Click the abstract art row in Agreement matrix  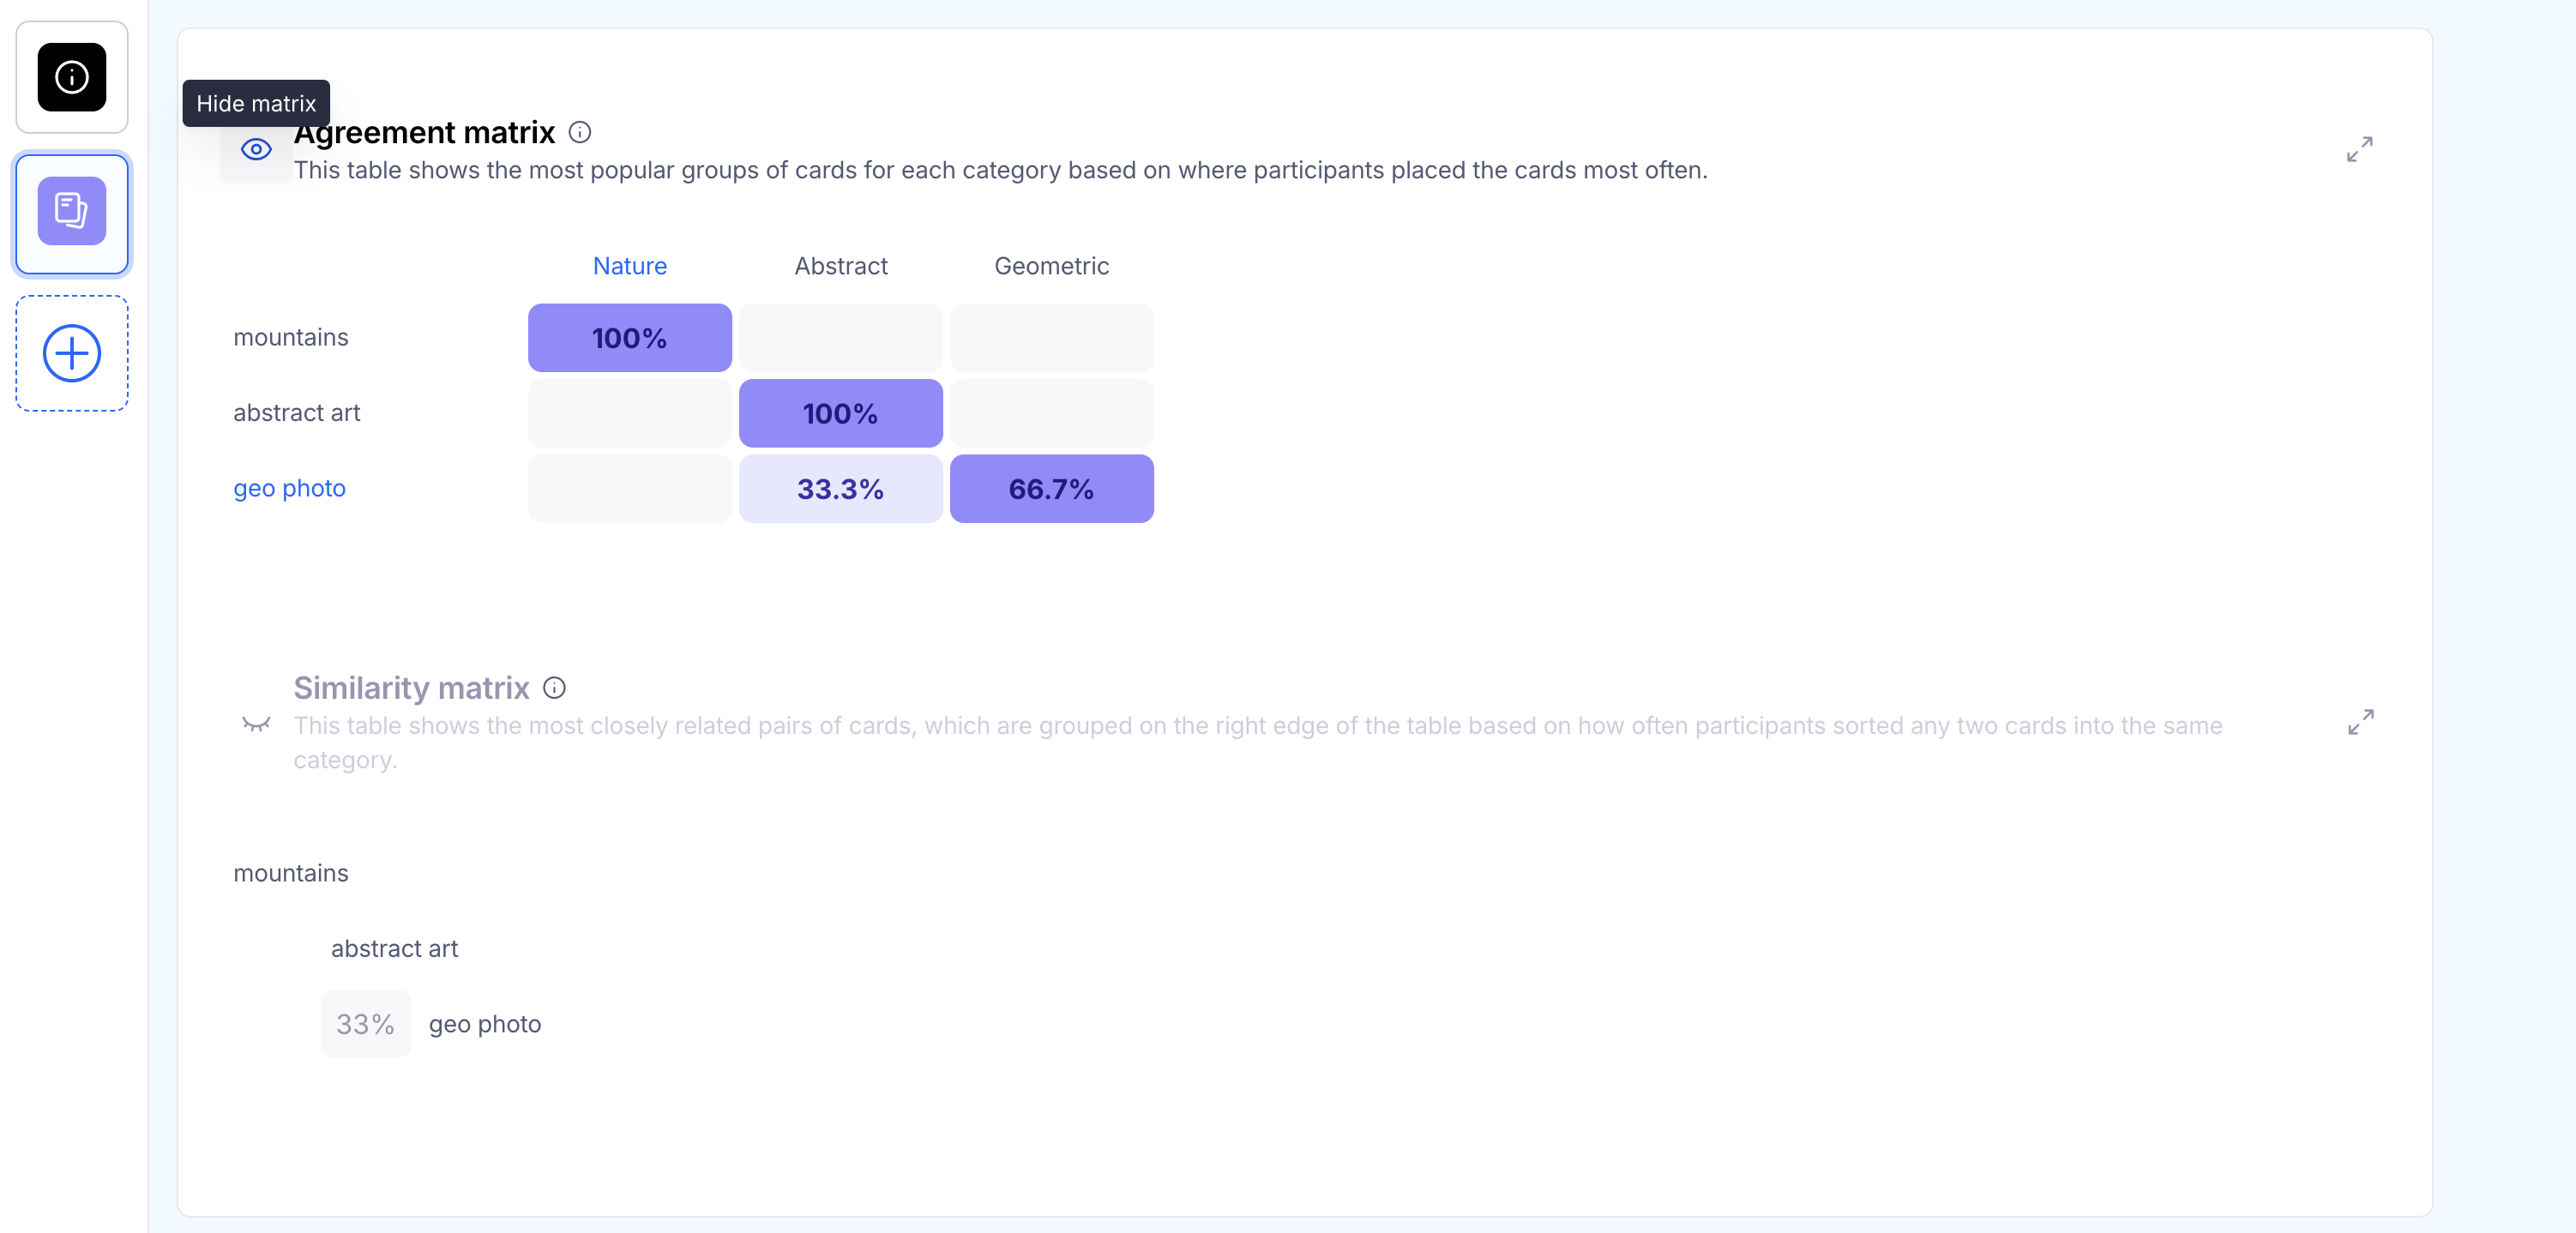click(297, 413)
